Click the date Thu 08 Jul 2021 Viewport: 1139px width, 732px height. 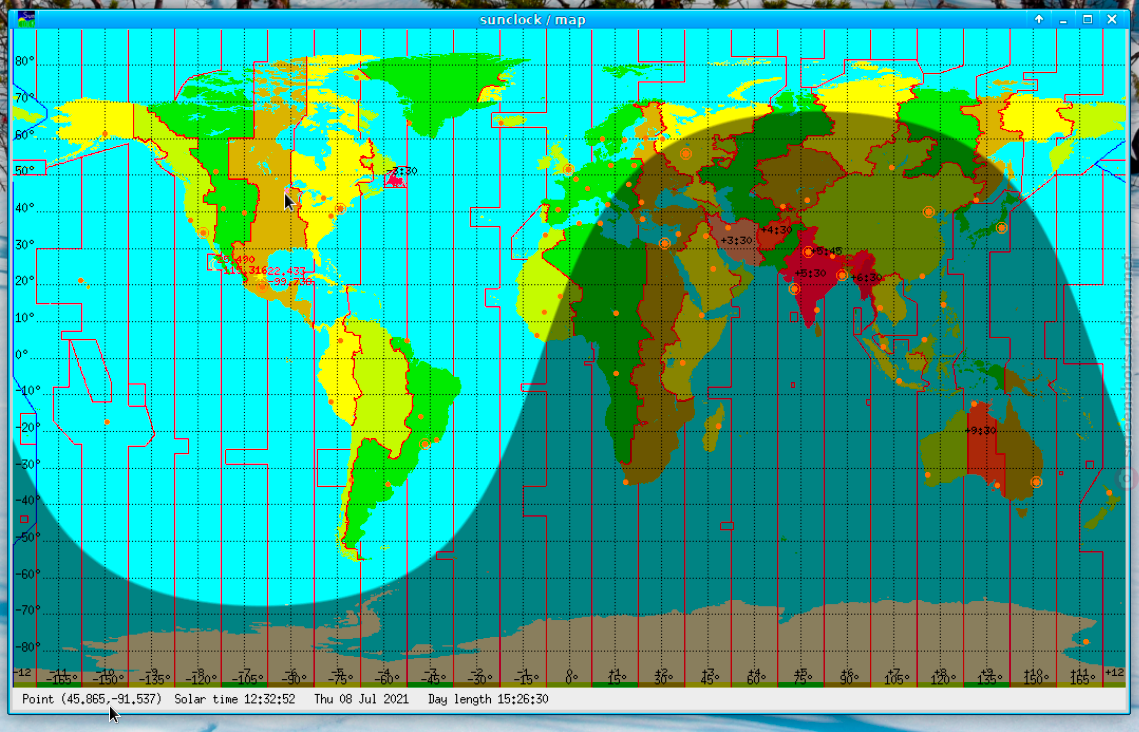(x=361, y=699)
